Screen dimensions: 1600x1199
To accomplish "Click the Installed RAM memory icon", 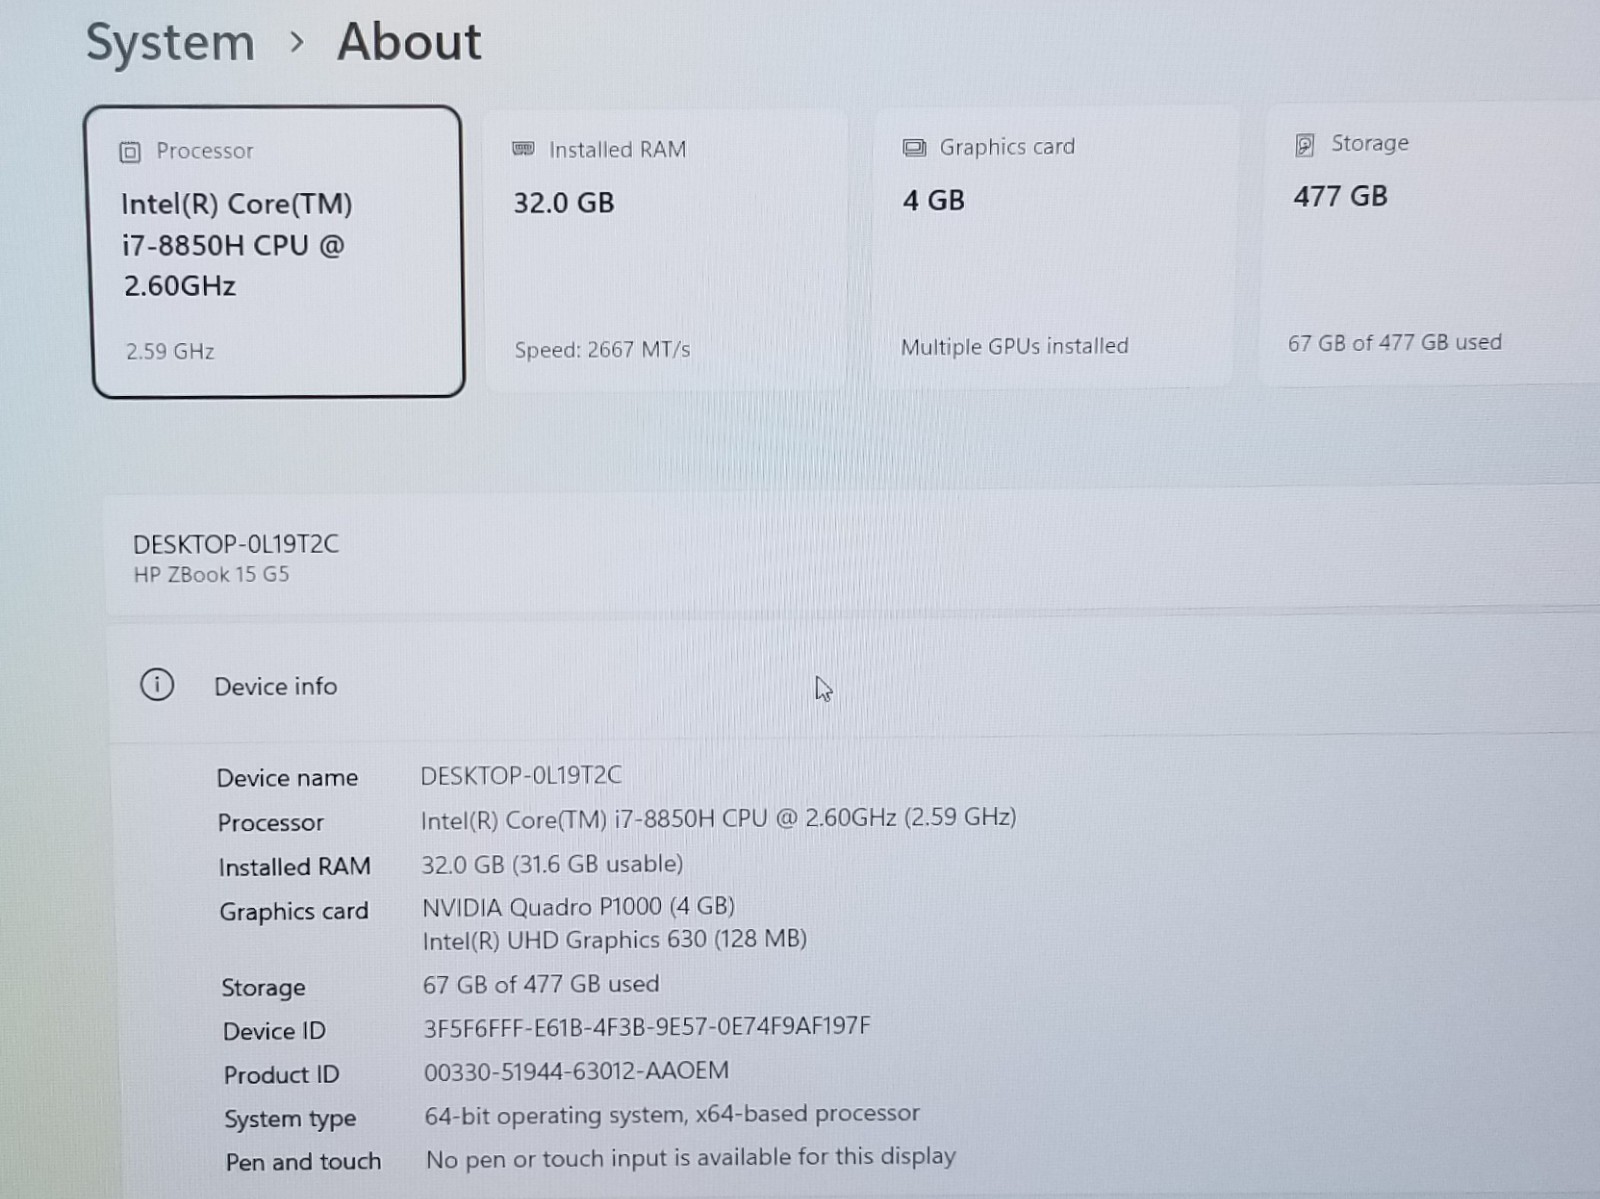I will [523, 149].
